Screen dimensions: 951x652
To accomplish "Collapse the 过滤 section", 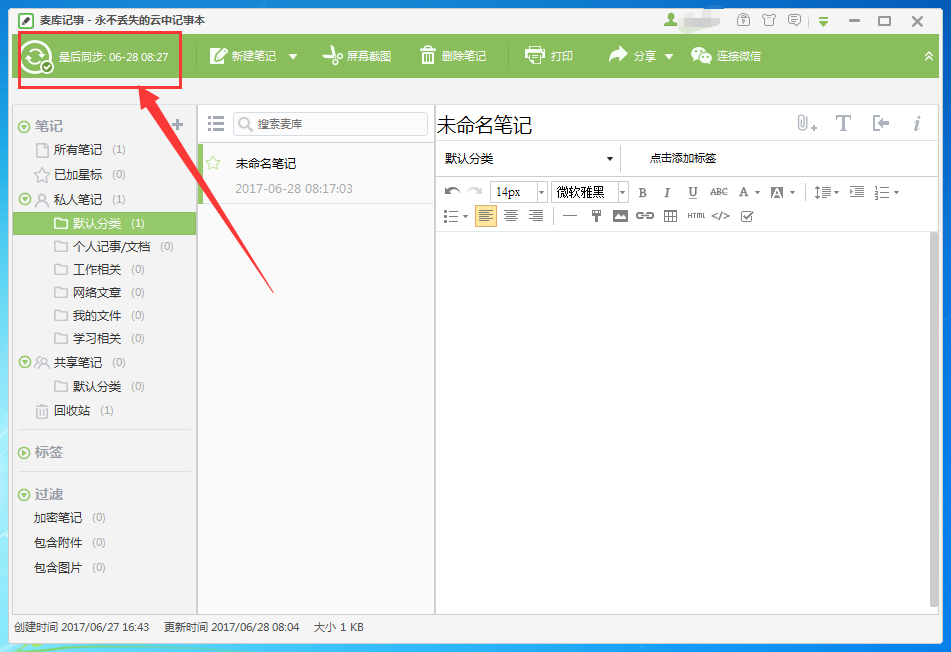I will (x=24, y=495).
